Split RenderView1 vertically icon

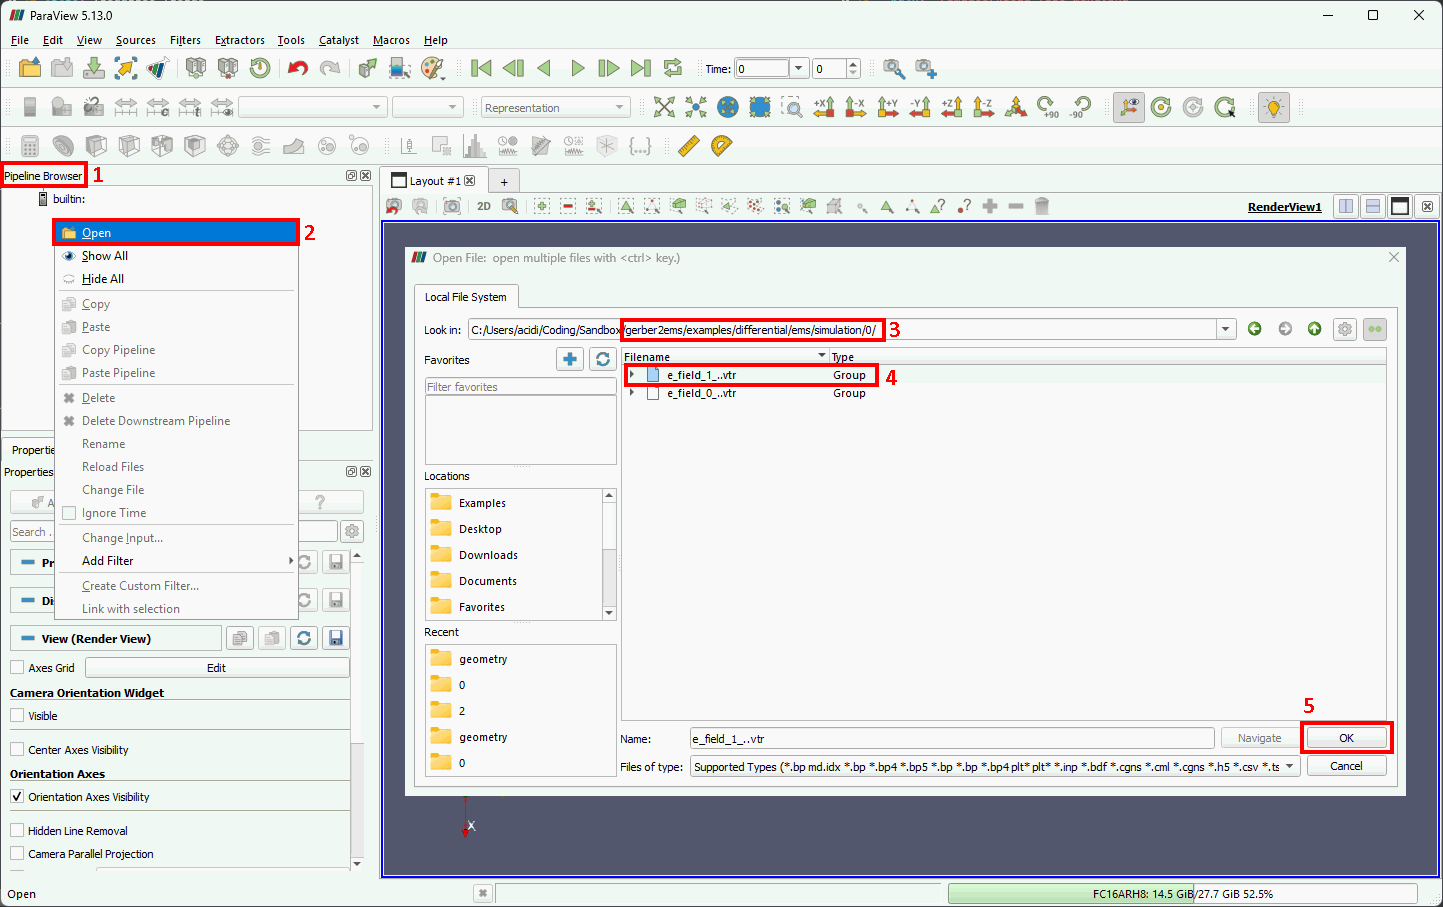pyautogui.click(x=1373, y=206)
